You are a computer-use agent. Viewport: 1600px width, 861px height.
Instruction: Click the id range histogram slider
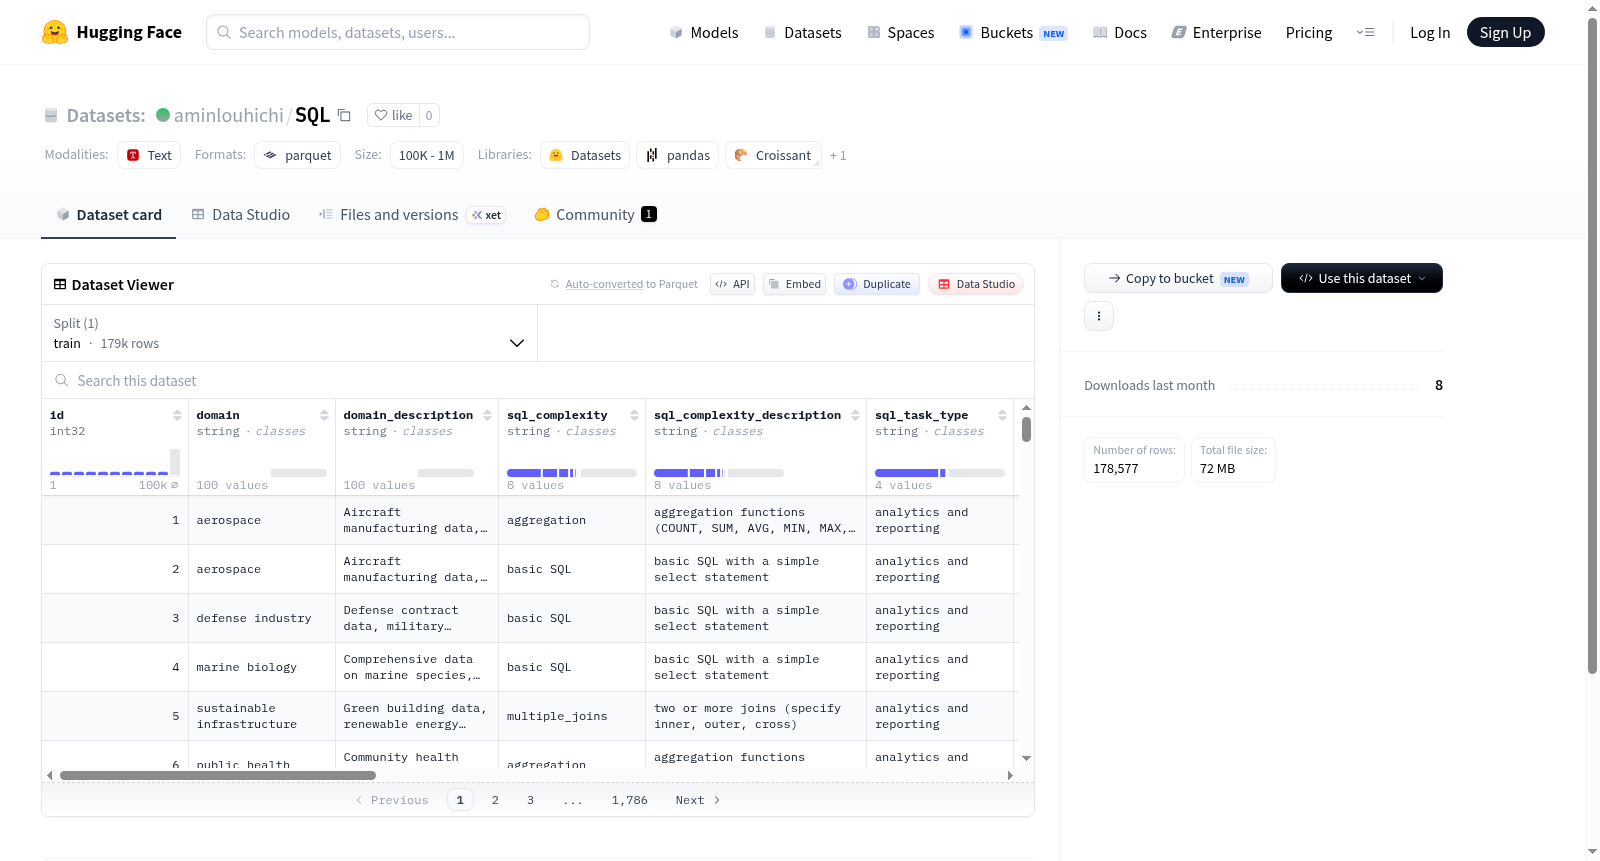pos(115,462)
